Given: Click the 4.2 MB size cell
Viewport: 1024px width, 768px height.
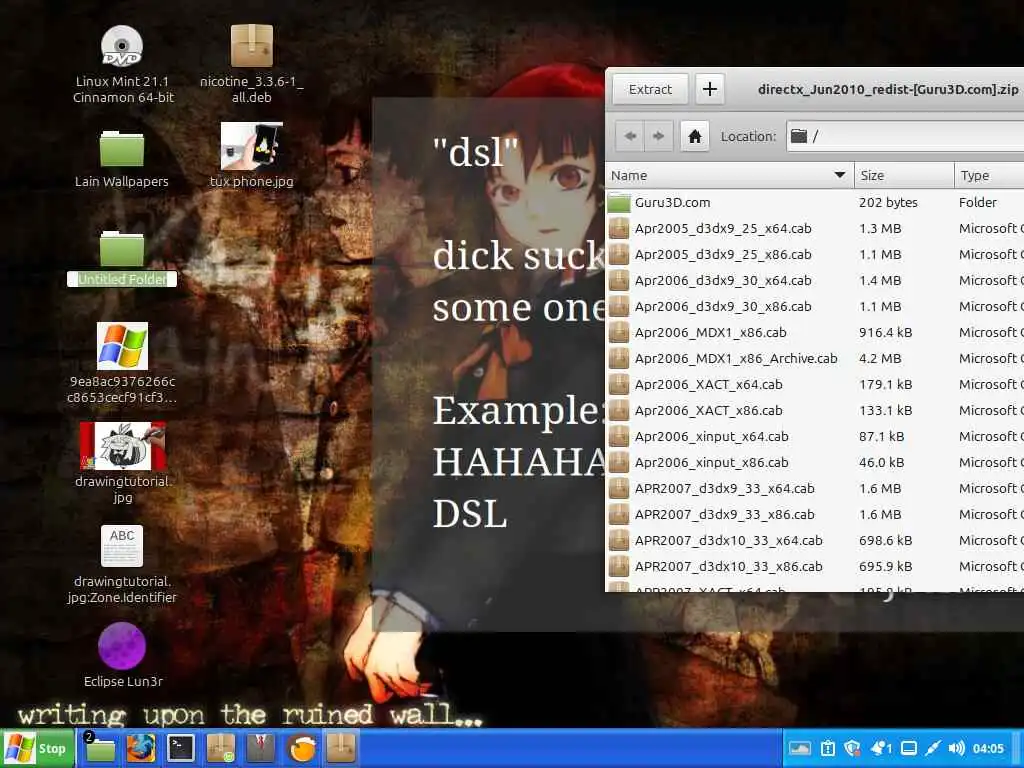Looking at the screenshot, I should click(x=880, y=359).
